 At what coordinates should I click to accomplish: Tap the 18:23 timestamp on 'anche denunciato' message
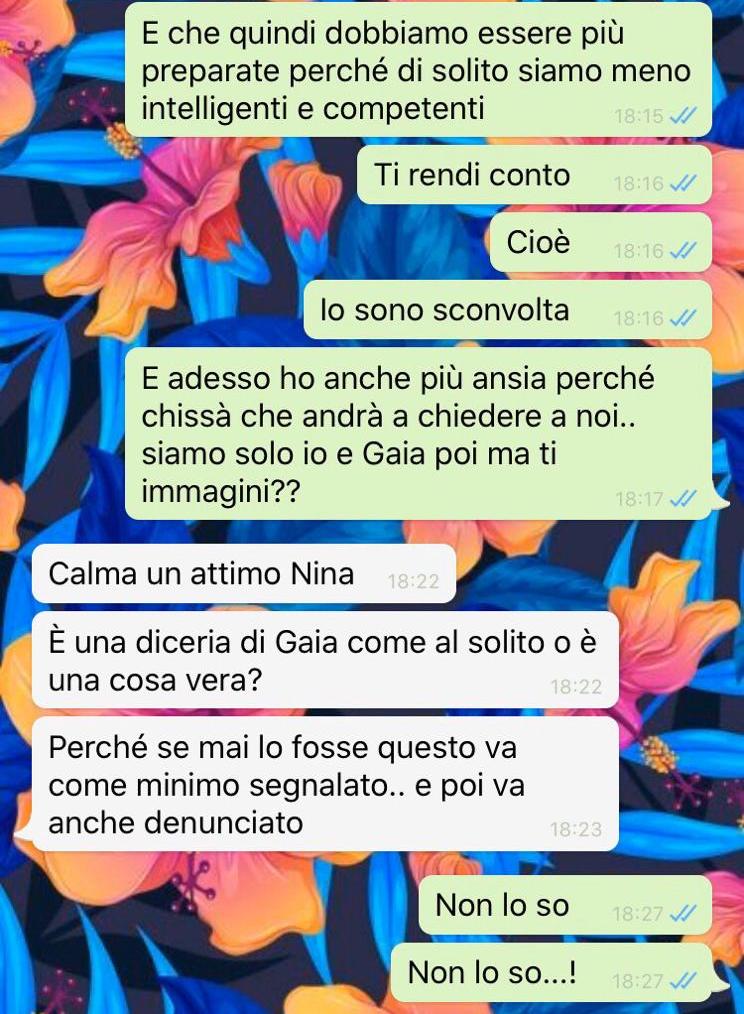click(x=576, y=829)
